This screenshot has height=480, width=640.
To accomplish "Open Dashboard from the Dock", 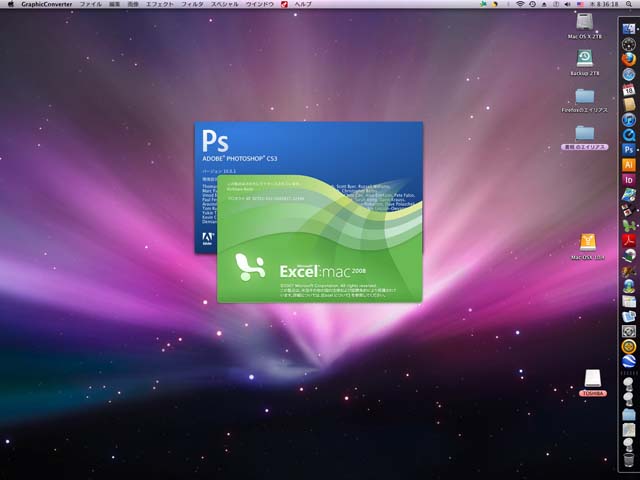I will [629, 44].
